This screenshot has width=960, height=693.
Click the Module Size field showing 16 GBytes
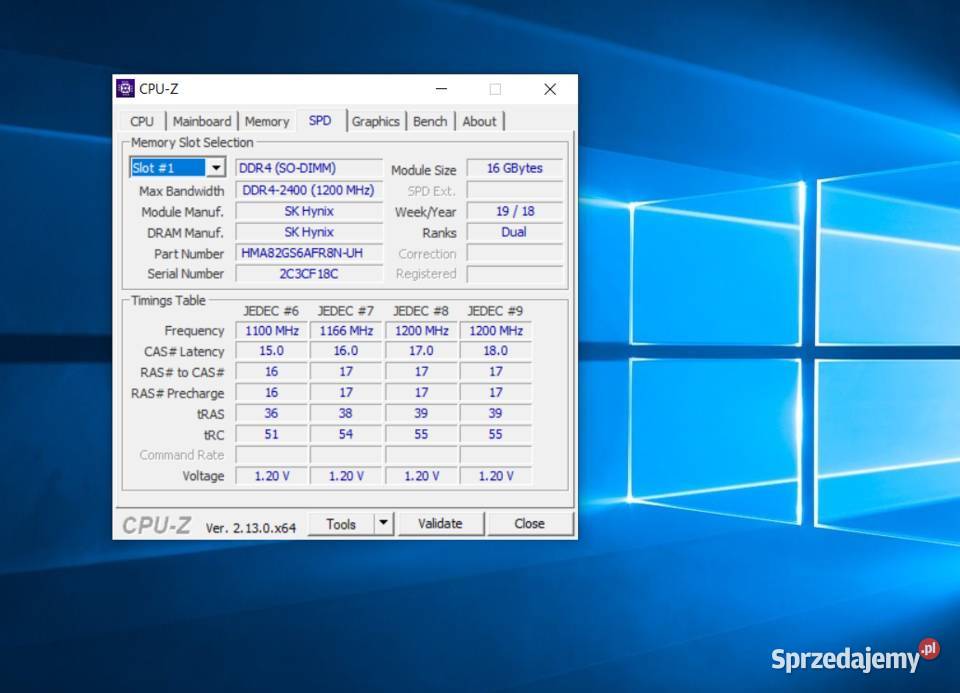pos(514,168)
